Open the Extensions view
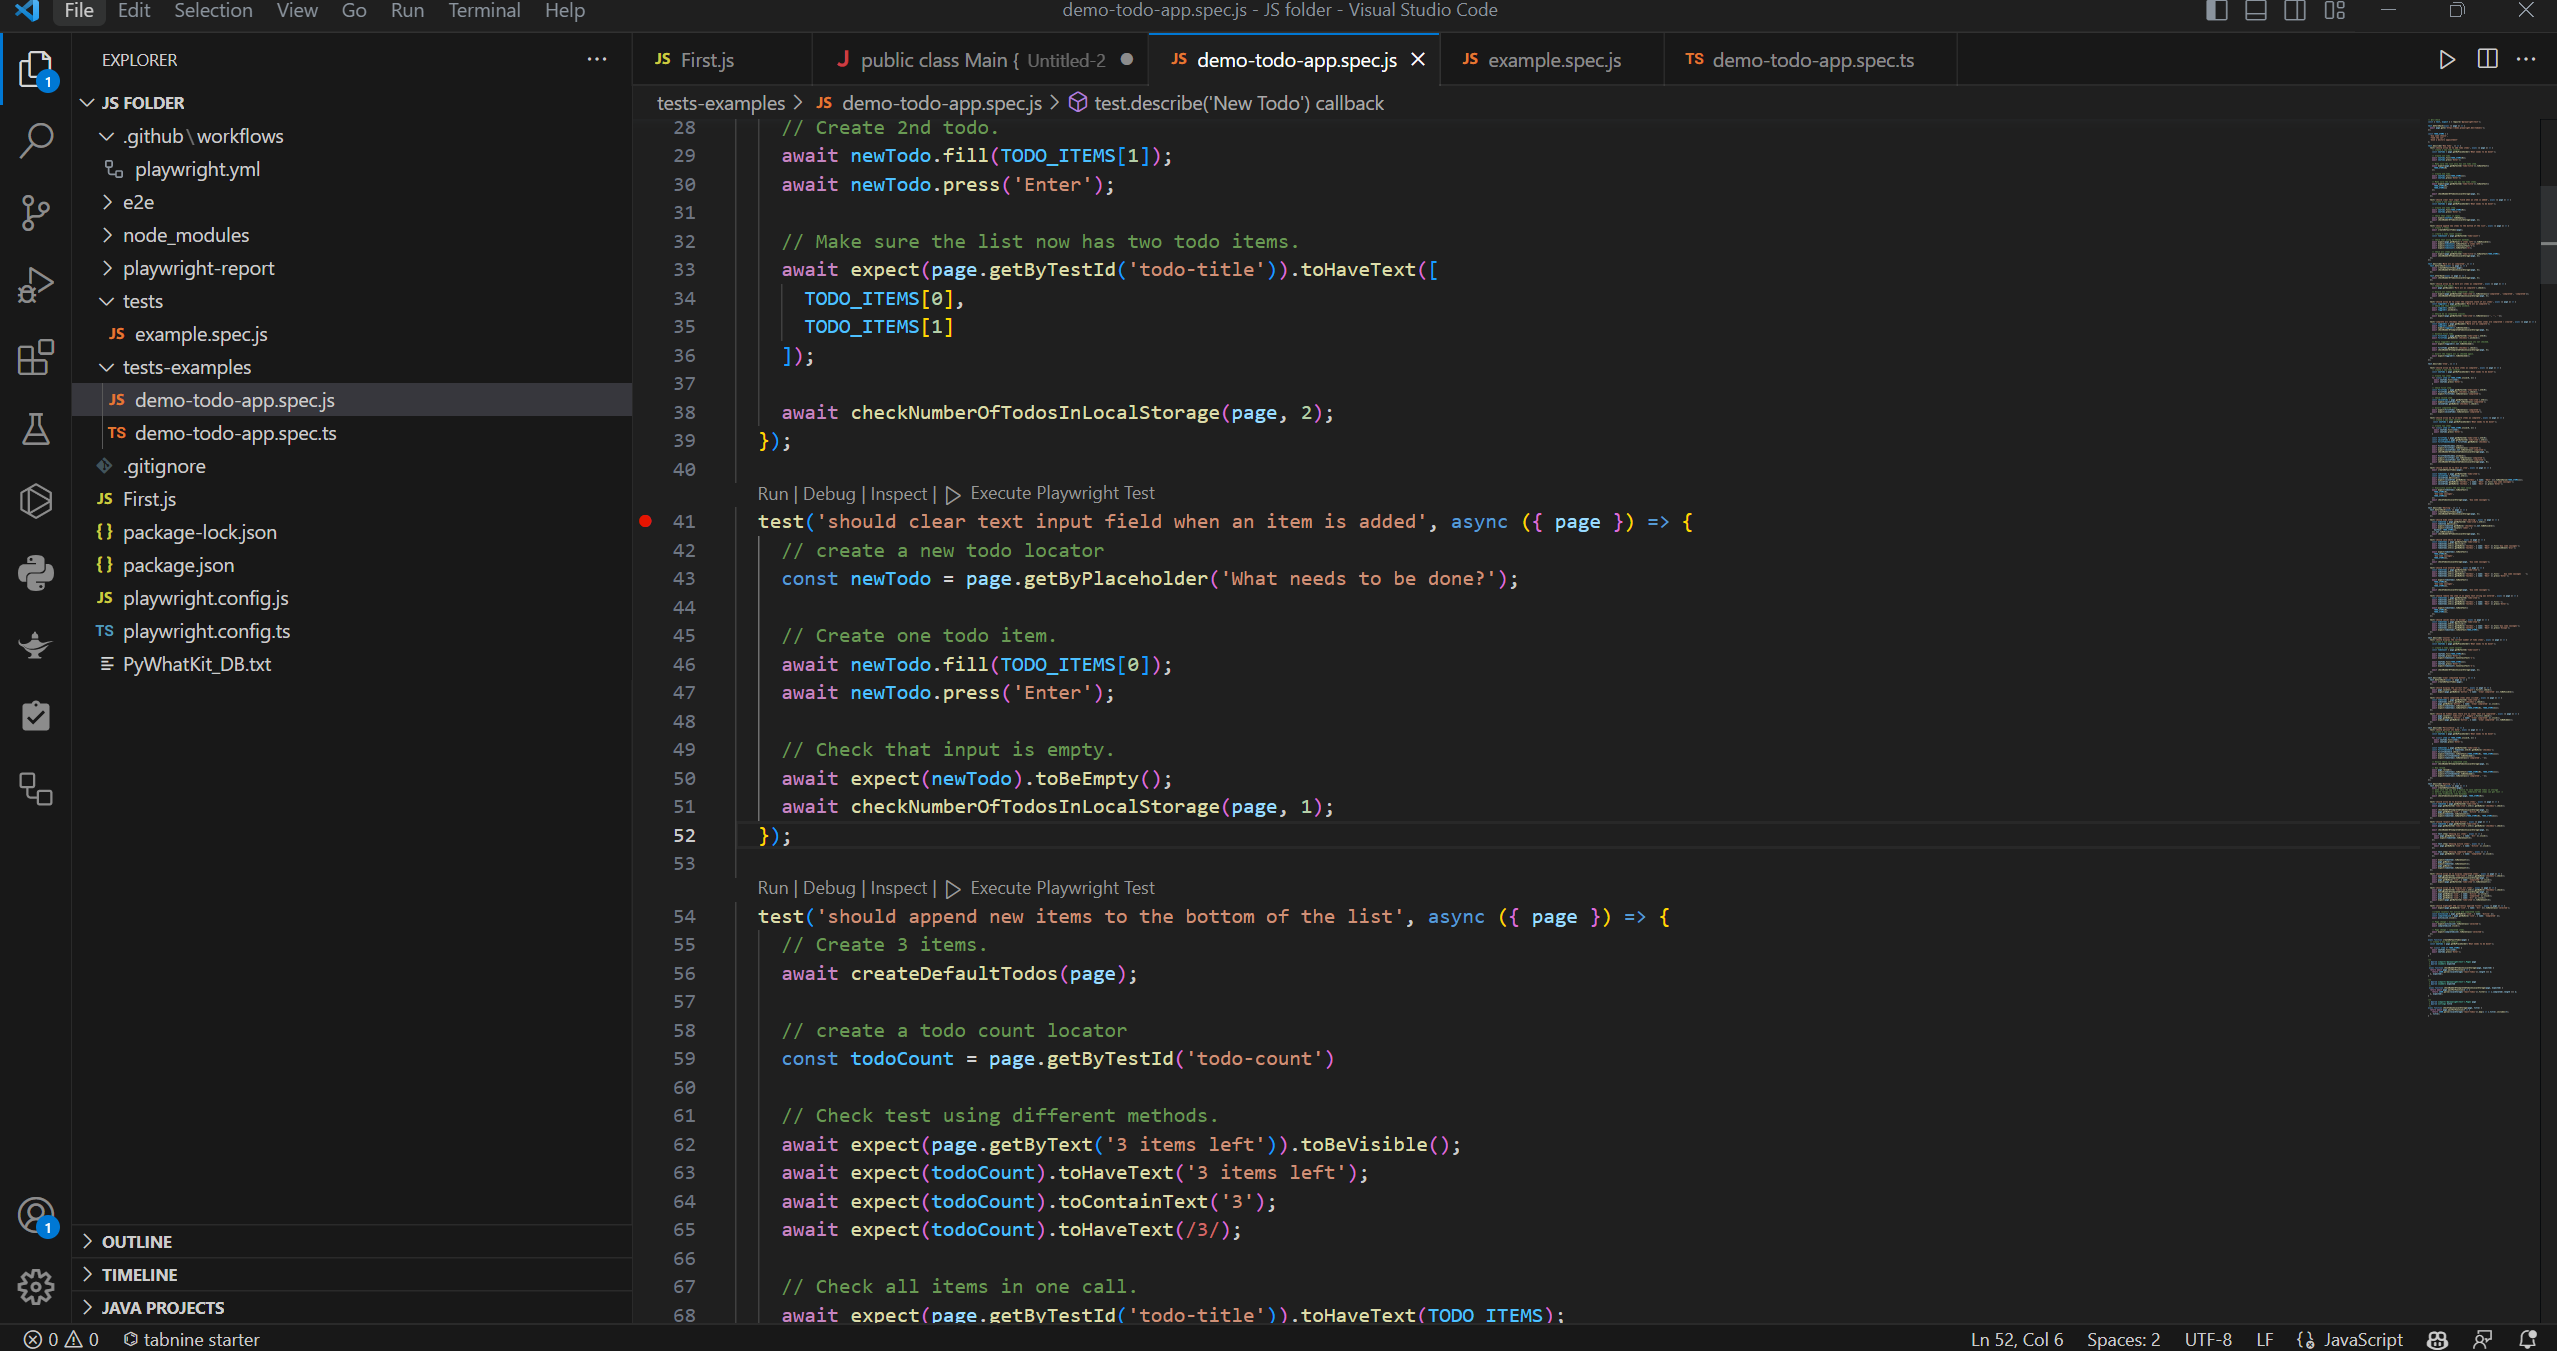2557x1351 pixels. pos(36,357)
